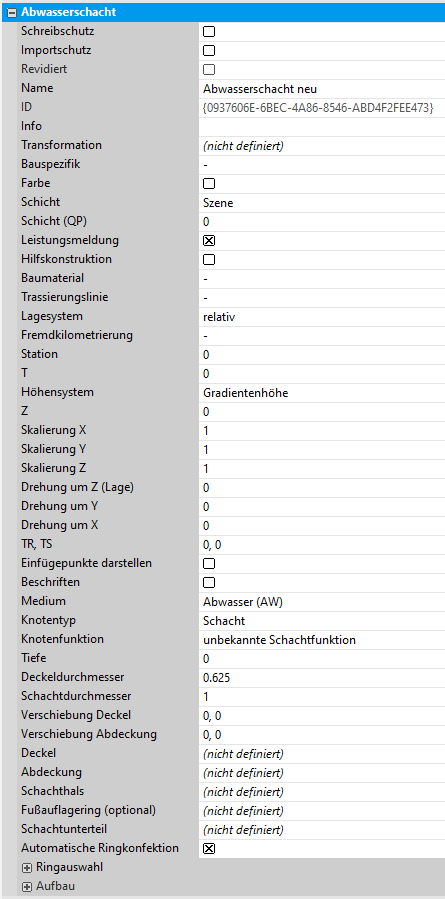The height and width of the screenshot is (899, 445).
Task: Expand the Aufbau group
Action: 26,886
